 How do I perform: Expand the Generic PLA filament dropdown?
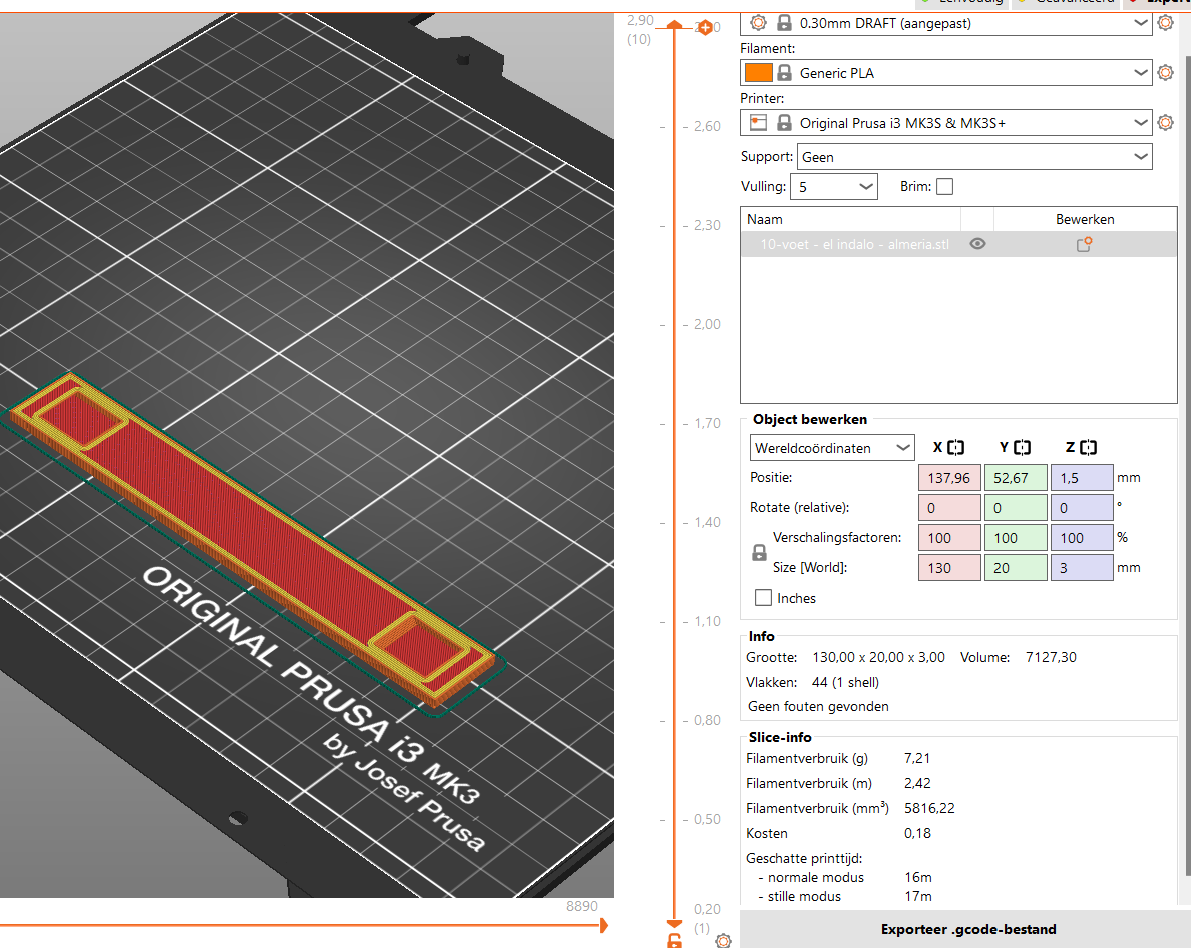(1140, 73)
